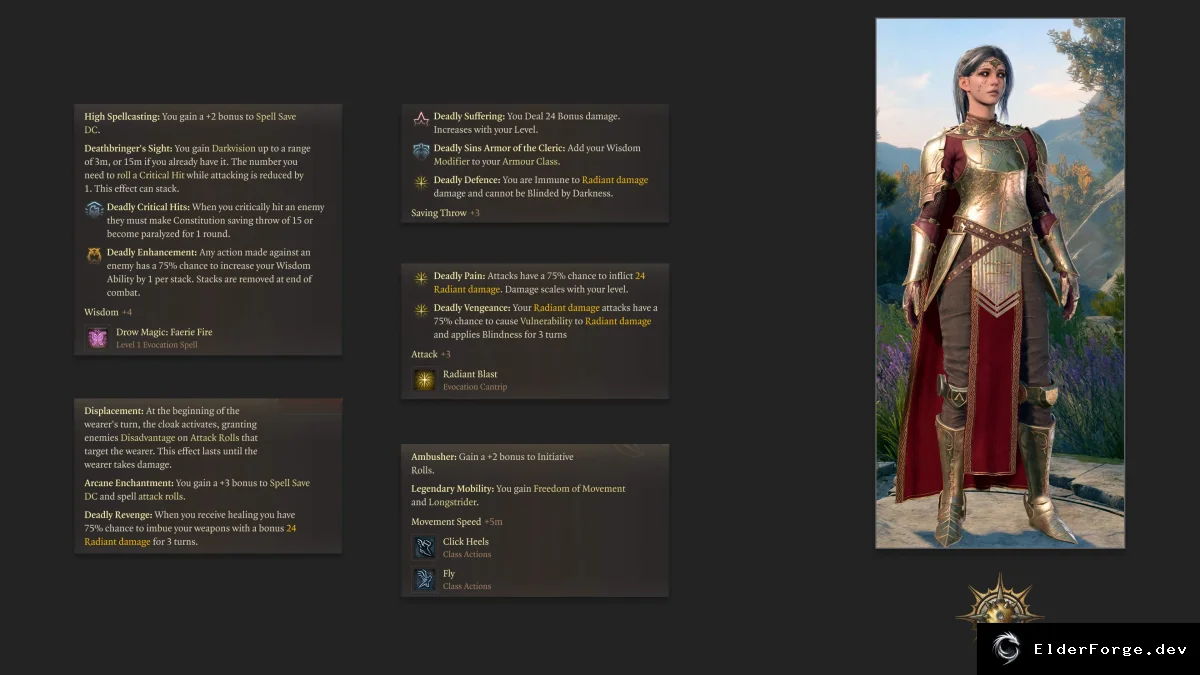The height and width of the screenshot is (675, 1200).
Task: Click the 'Wisdom +4' stat line
Action: [x=108, y=312]
